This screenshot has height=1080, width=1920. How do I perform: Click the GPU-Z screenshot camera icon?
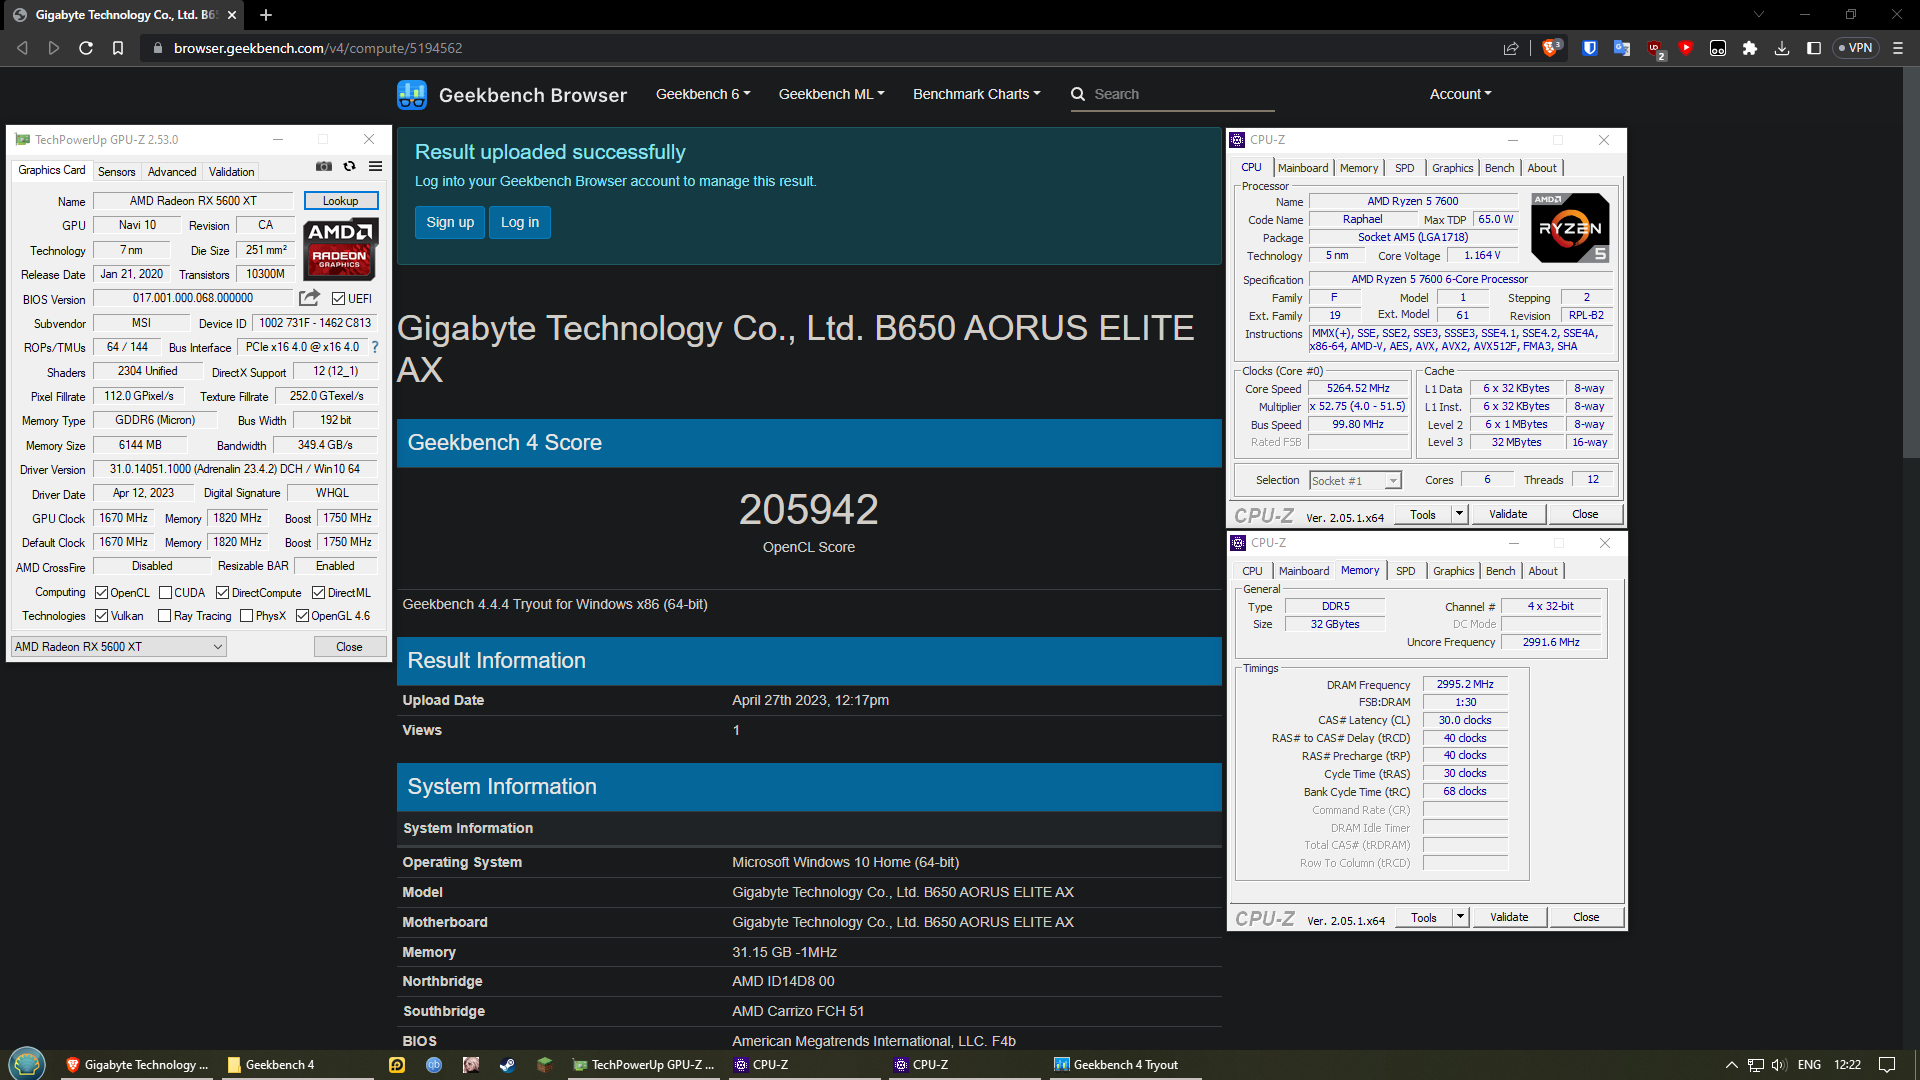click(324, 167)
